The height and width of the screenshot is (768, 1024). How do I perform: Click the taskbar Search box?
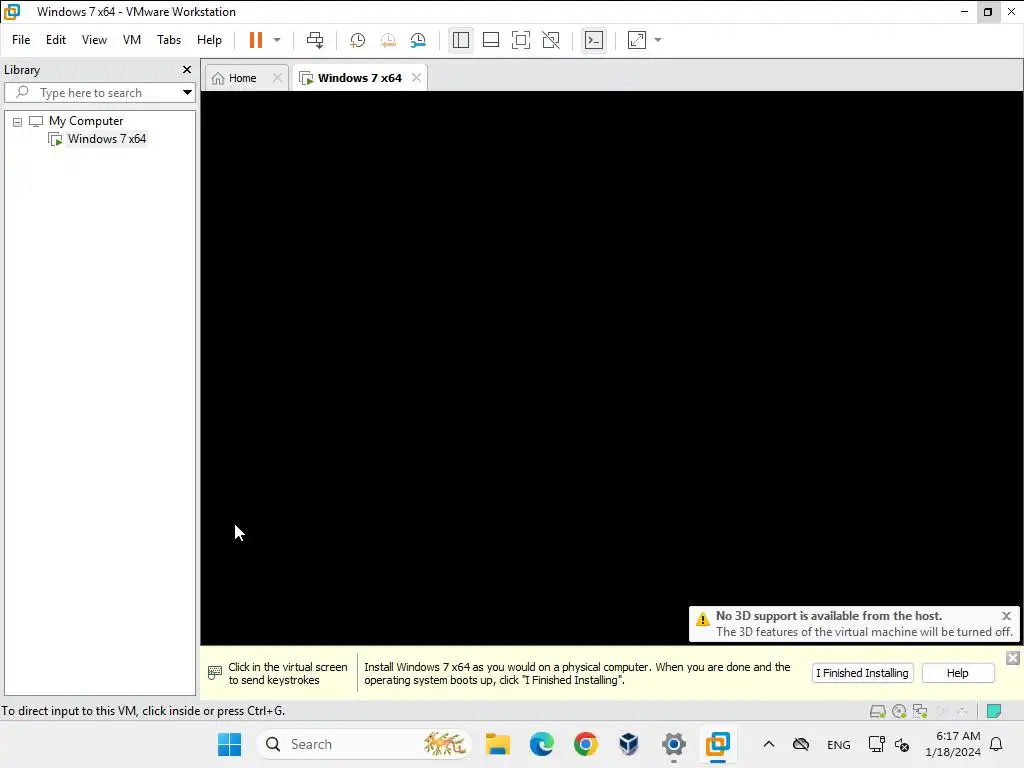pyautogui.click(x=364, y=744)
